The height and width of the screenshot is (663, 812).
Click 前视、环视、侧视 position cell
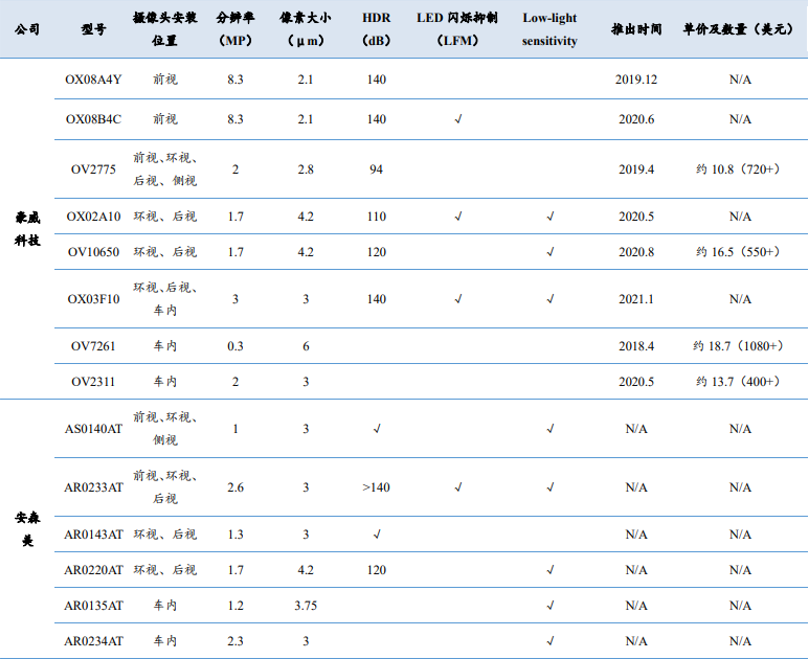point(165,429)
